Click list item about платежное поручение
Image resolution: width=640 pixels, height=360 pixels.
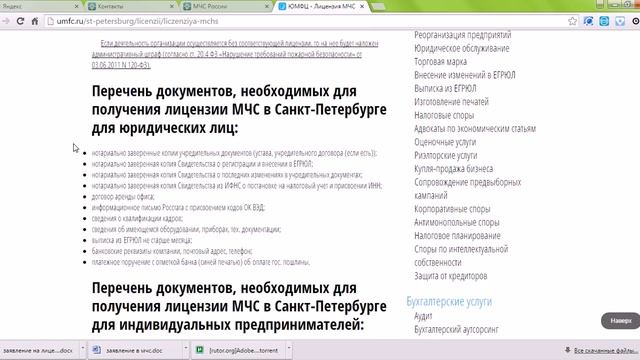point(201,262)
